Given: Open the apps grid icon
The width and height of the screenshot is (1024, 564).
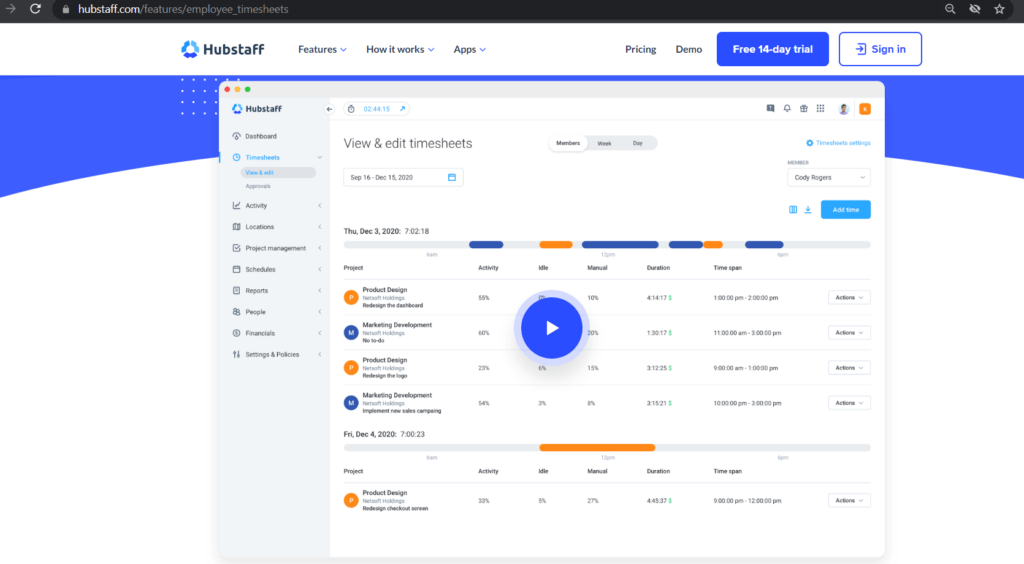Looking at the screenshot, I should (820, 109).
